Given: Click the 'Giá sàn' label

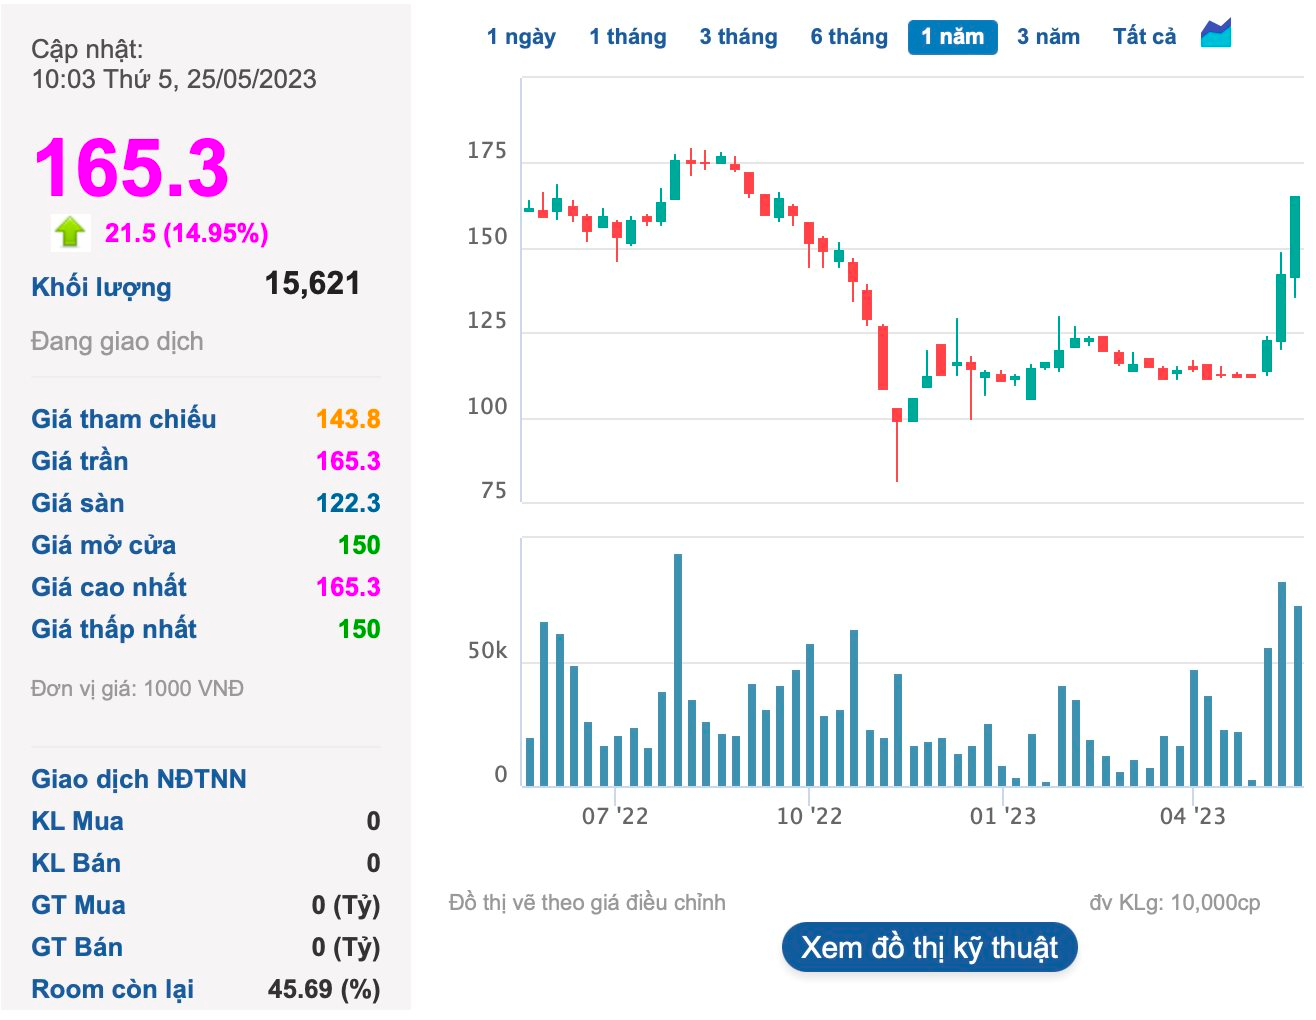Looking at the screenshot, I should pyautogui.click(x=77, y=503).
